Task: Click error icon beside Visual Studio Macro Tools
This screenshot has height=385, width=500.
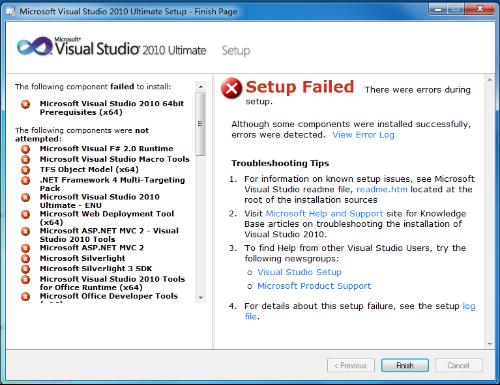Action: point(25,160)
